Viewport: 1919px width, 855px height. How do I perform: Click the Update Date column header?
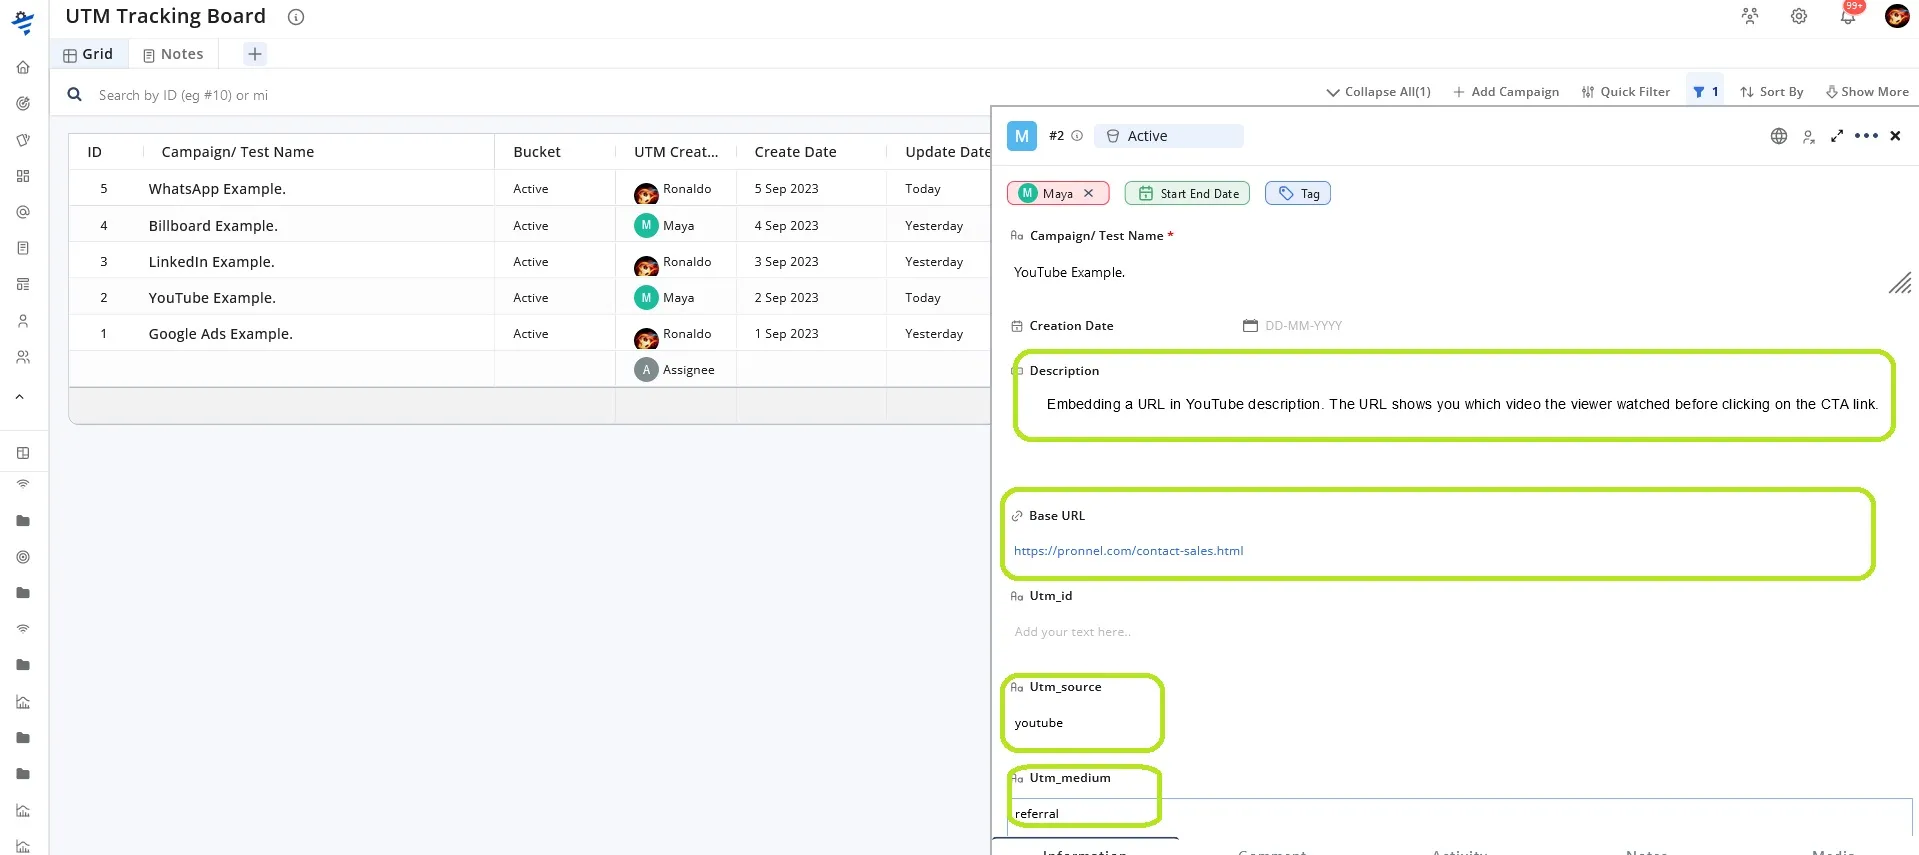point(947,152)
